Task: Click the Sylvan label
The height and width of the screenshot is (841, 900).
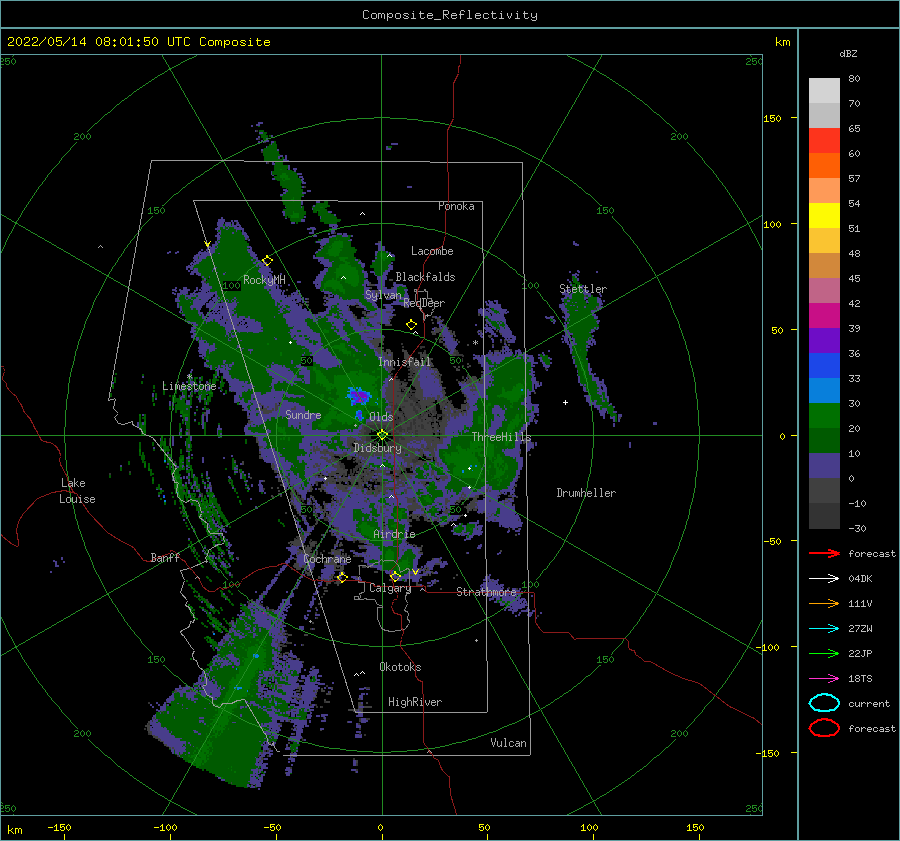Action: tap(383, 295)
